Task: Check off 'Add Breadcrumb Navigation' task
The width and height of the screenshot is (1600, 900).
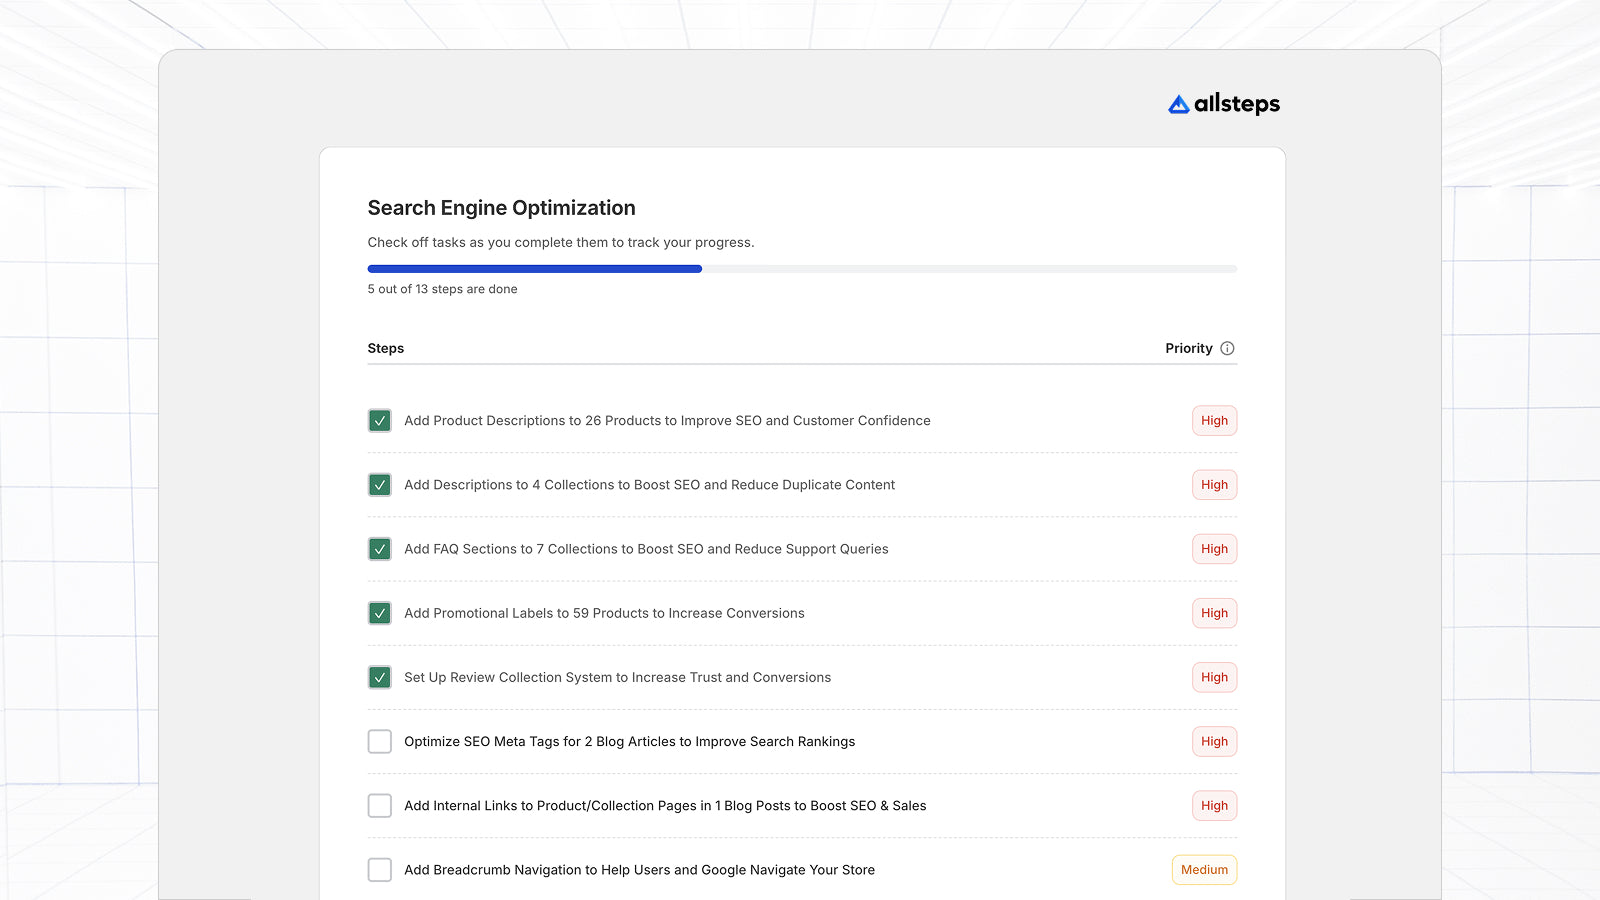Action: coord(379,869)
